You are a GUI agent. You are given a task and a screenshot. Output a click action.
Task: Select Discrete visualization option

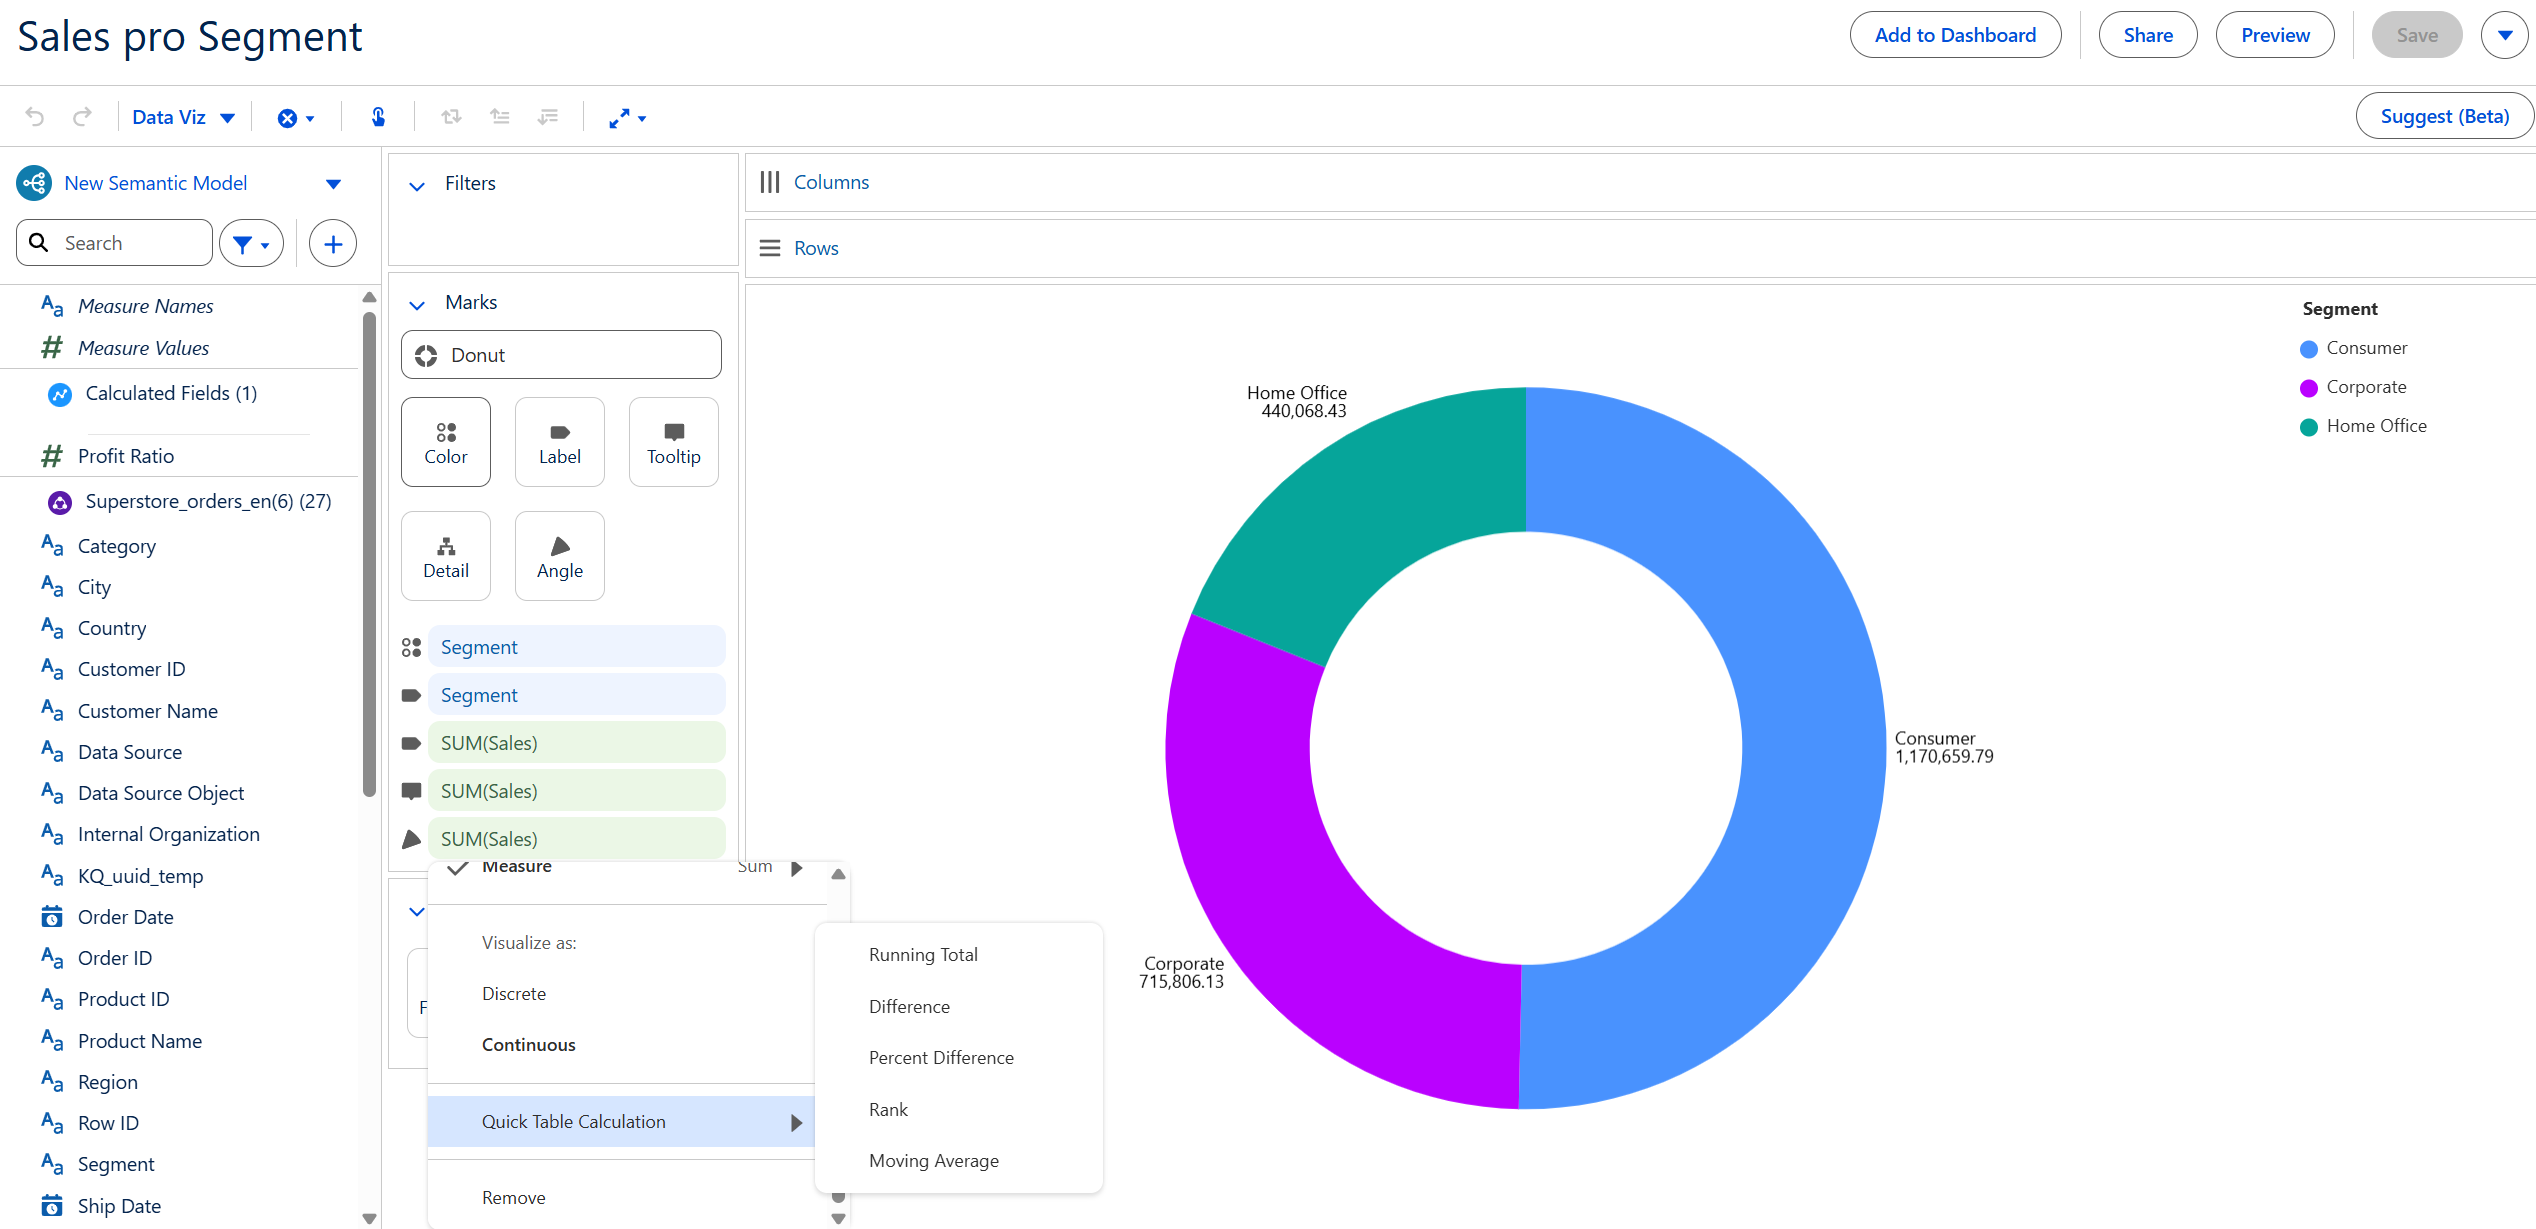pos(514,993)
